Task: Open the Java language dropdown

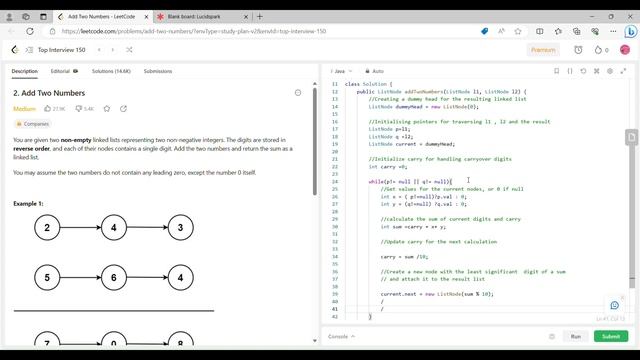Action: coord(342,71)
